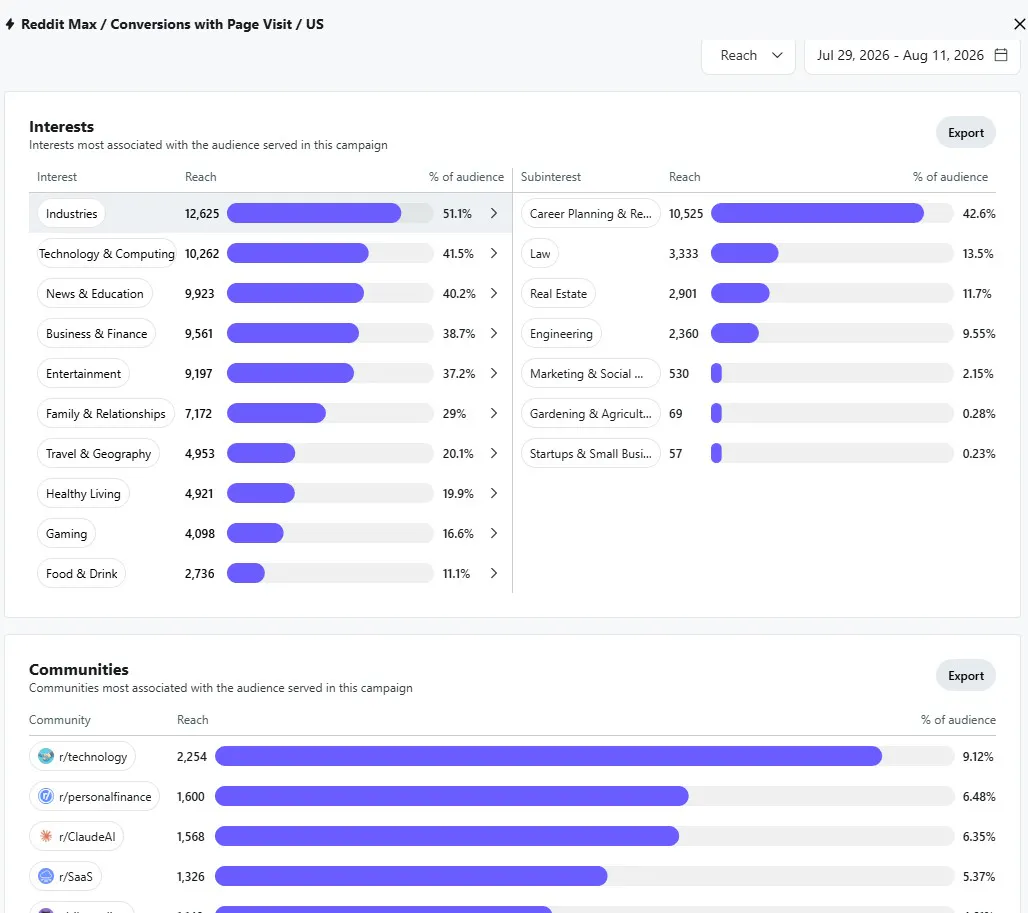Close the campaign insights panel
This screenshot has height=913, width=1028.
point(1019,24)
